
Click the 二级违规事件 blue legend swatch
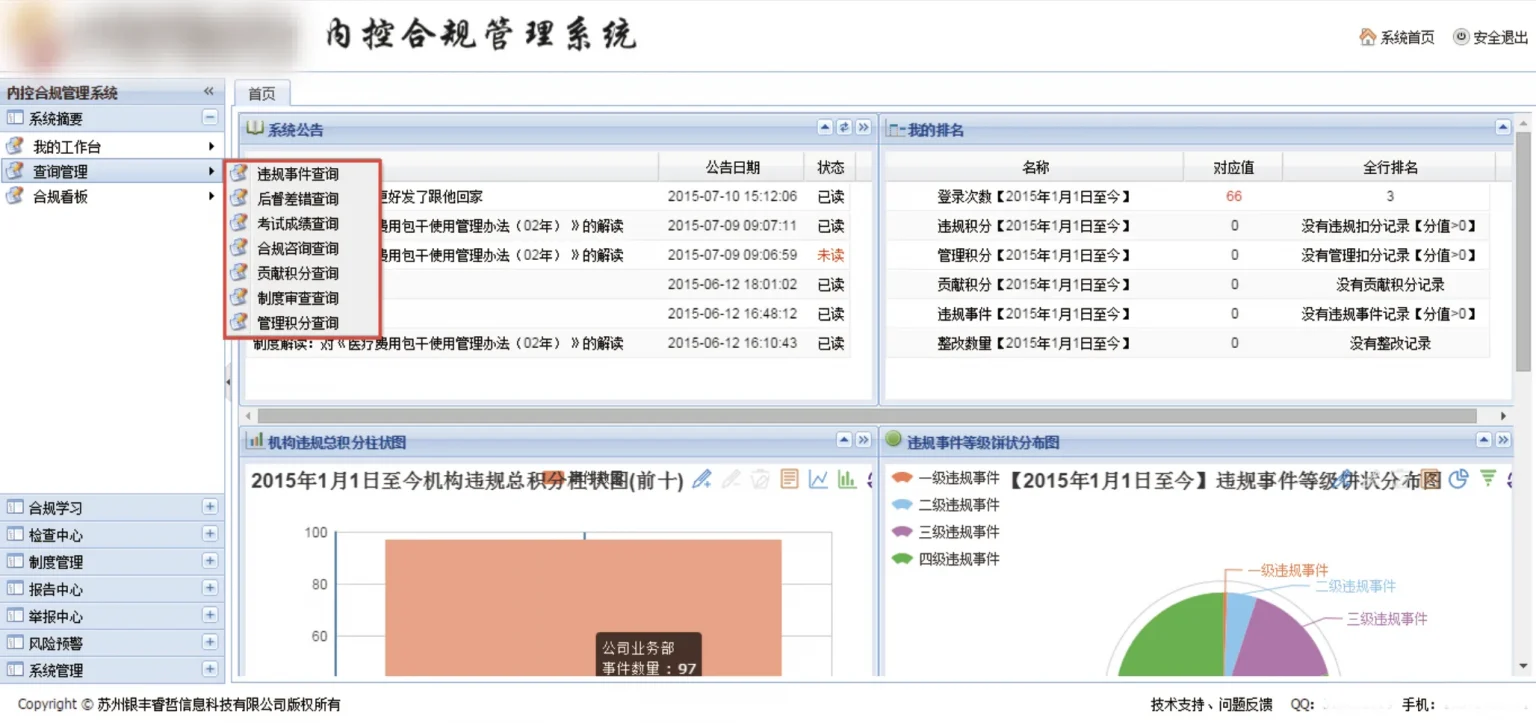pyautogui.click(x=902, y=505)
